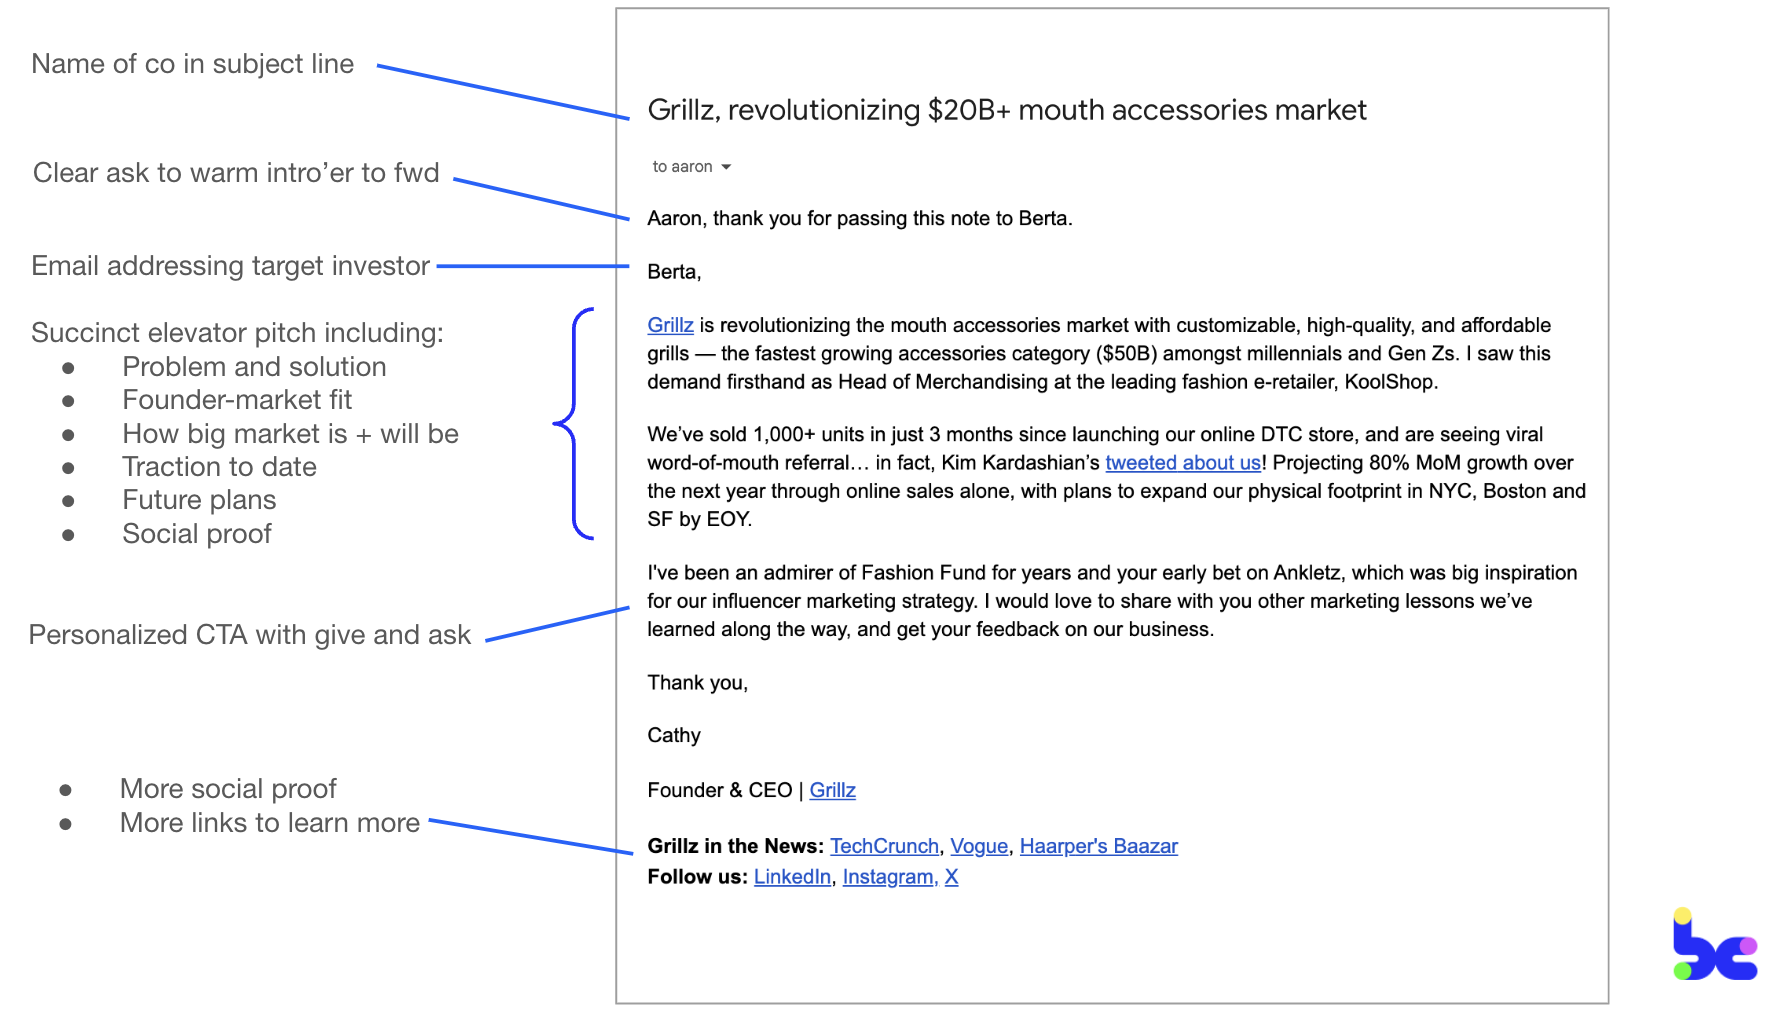The height and width of the screenshot is (1016, 1786).
Task: Click the Grillz link after "Founder & CEO"
Action: point(832,790)
